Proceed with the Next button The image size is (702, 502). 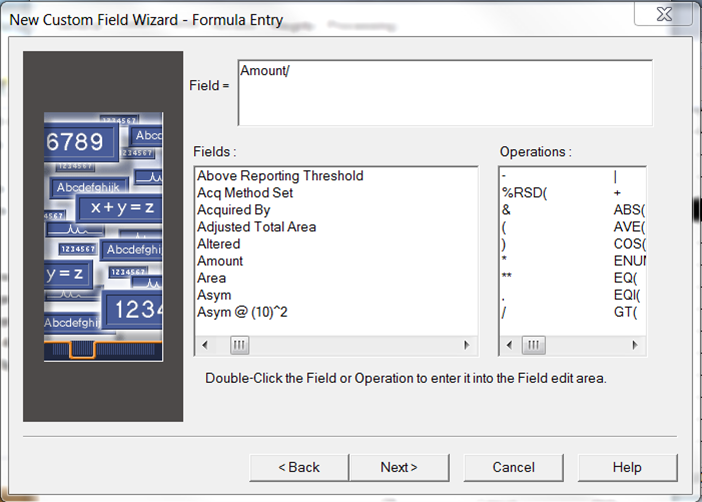399,468
